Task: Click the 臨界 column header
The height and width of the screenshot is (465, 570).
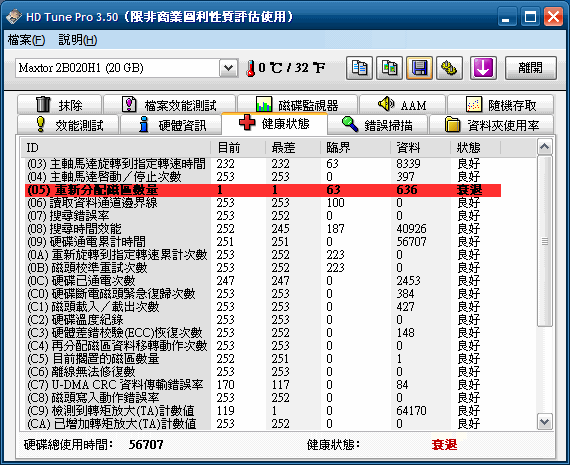Action: click(356, 148)
